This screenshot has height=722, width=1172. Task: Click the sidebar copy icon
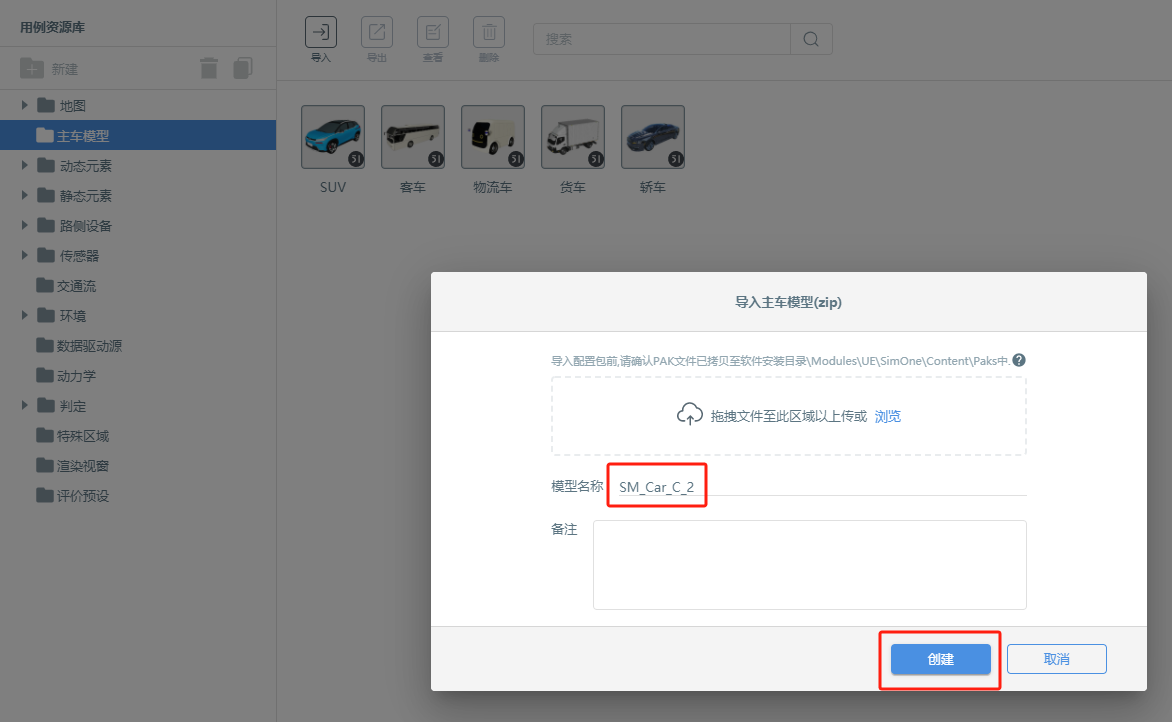(x=243, y=68)
